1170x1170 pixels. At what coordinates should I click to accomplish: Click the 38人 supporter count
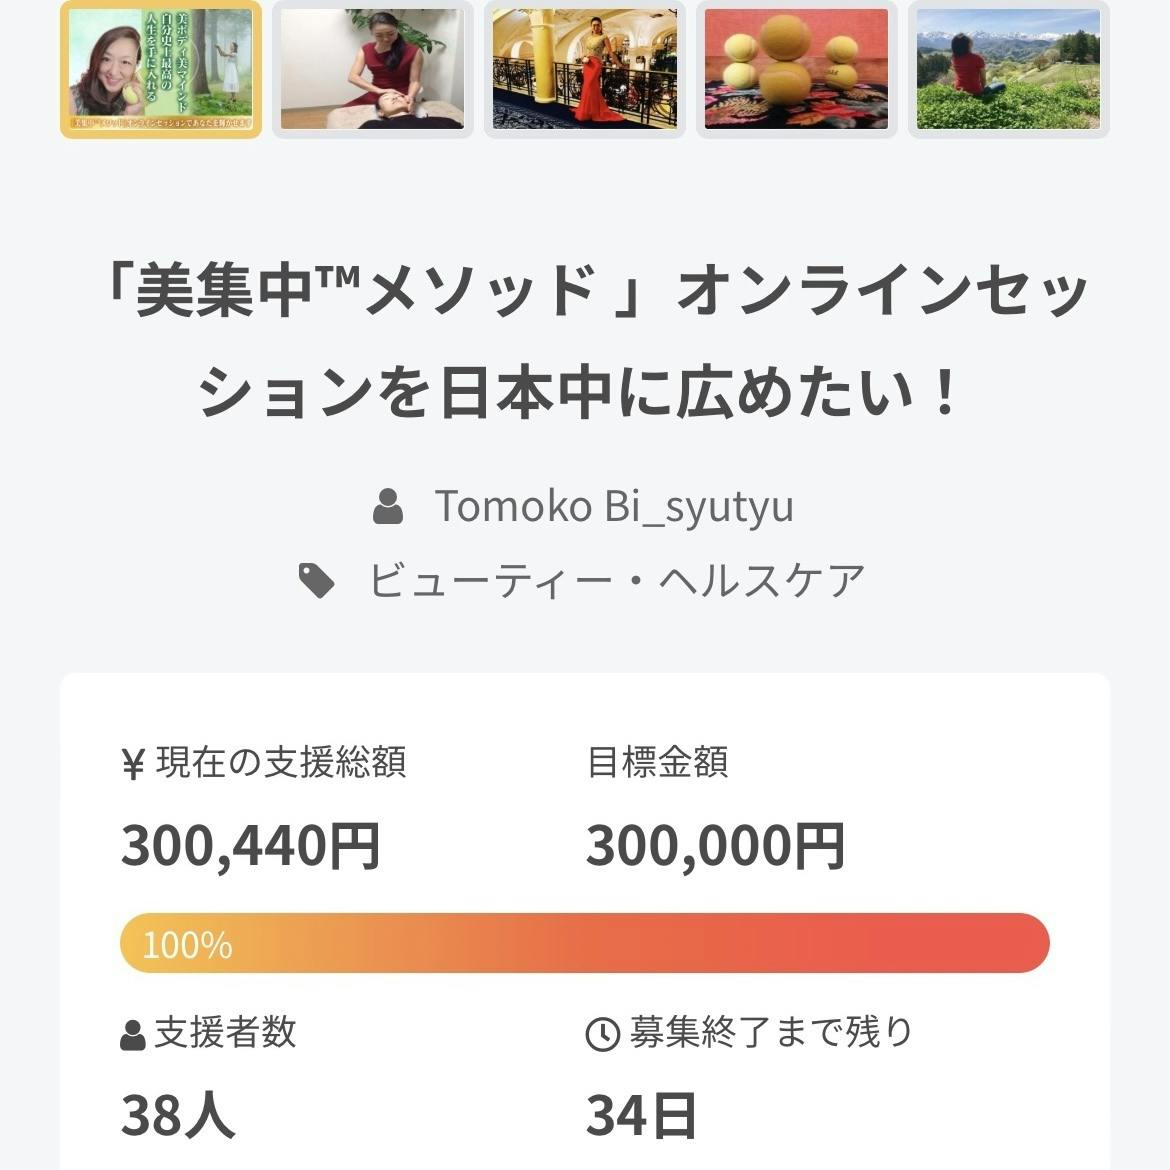[x=178, y=1115]
